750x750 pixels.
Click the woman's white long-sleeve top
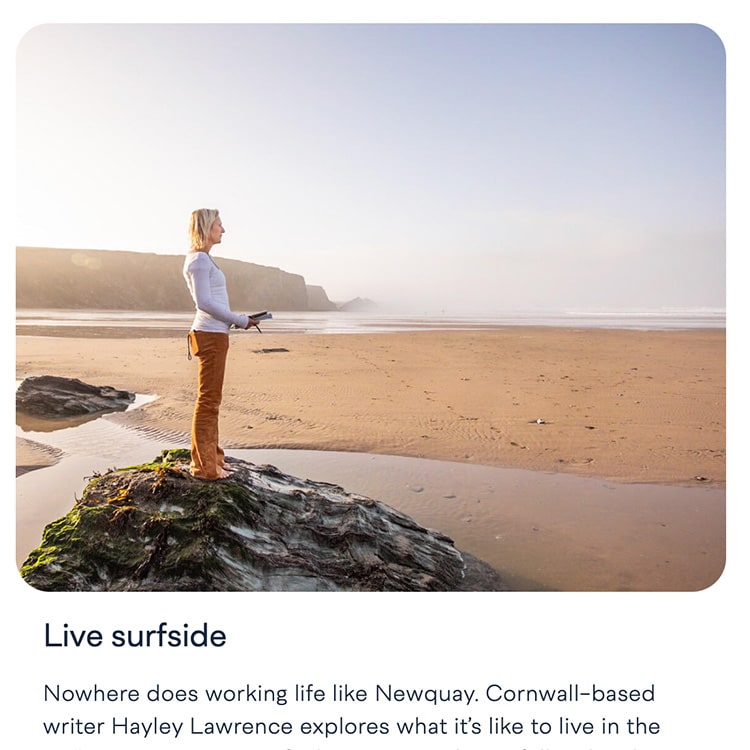pos(210,294)
